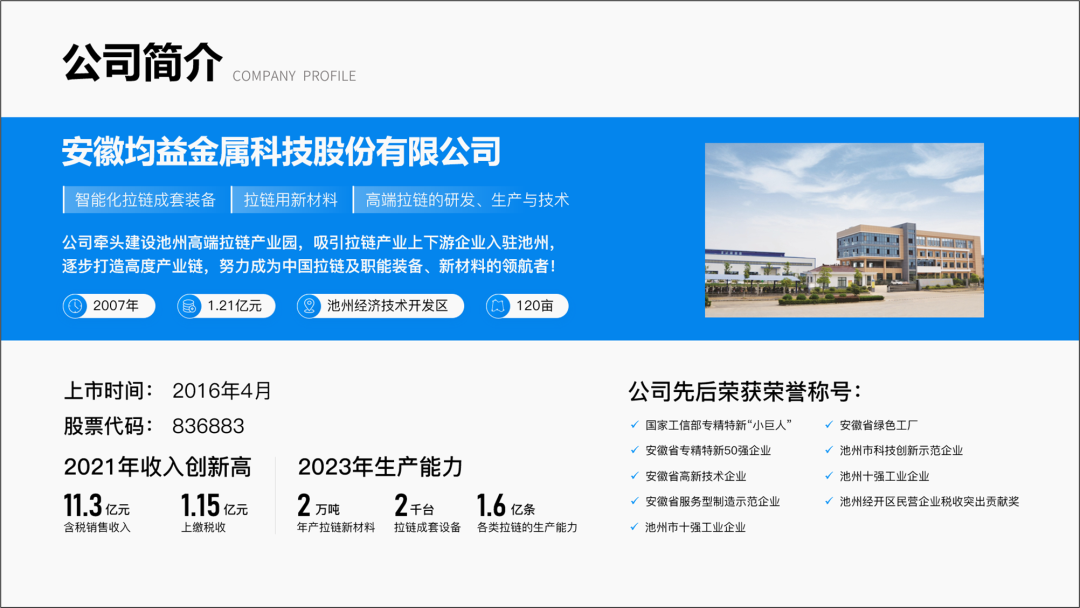Click the 上市时间： label

tap(109, 390)
